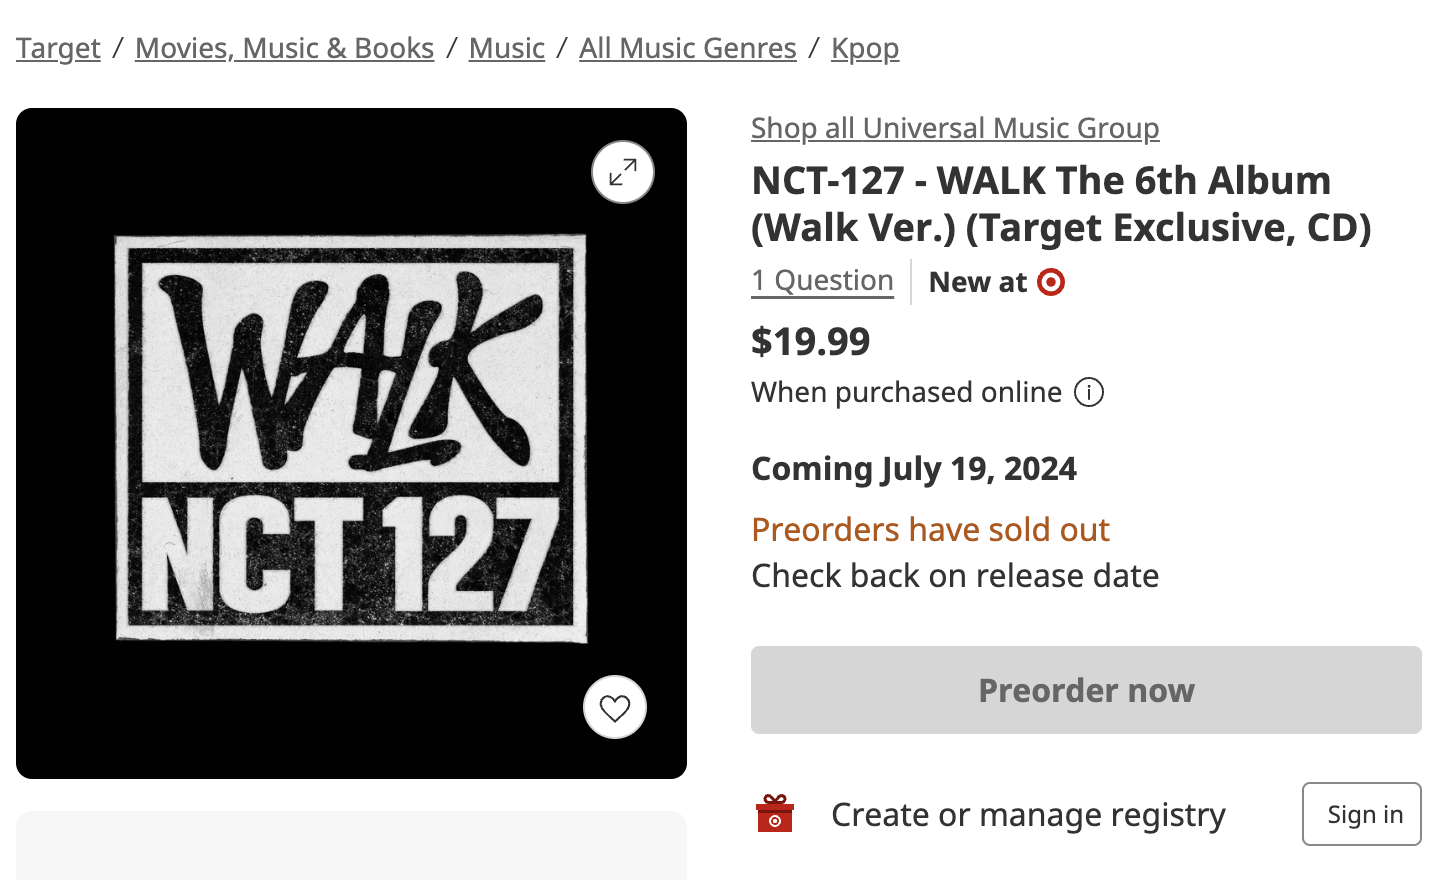The image size is (1446, 880).
Task: Click the Target bullseye logo next to New at
Action: tap(1051, 282)
